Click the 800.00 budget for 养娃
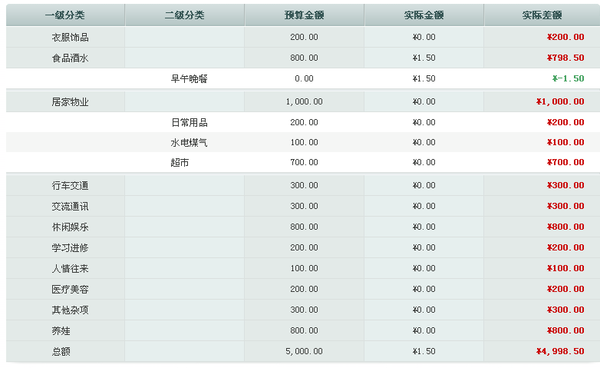This screenshot has width=600, height=368. point(304,331)
